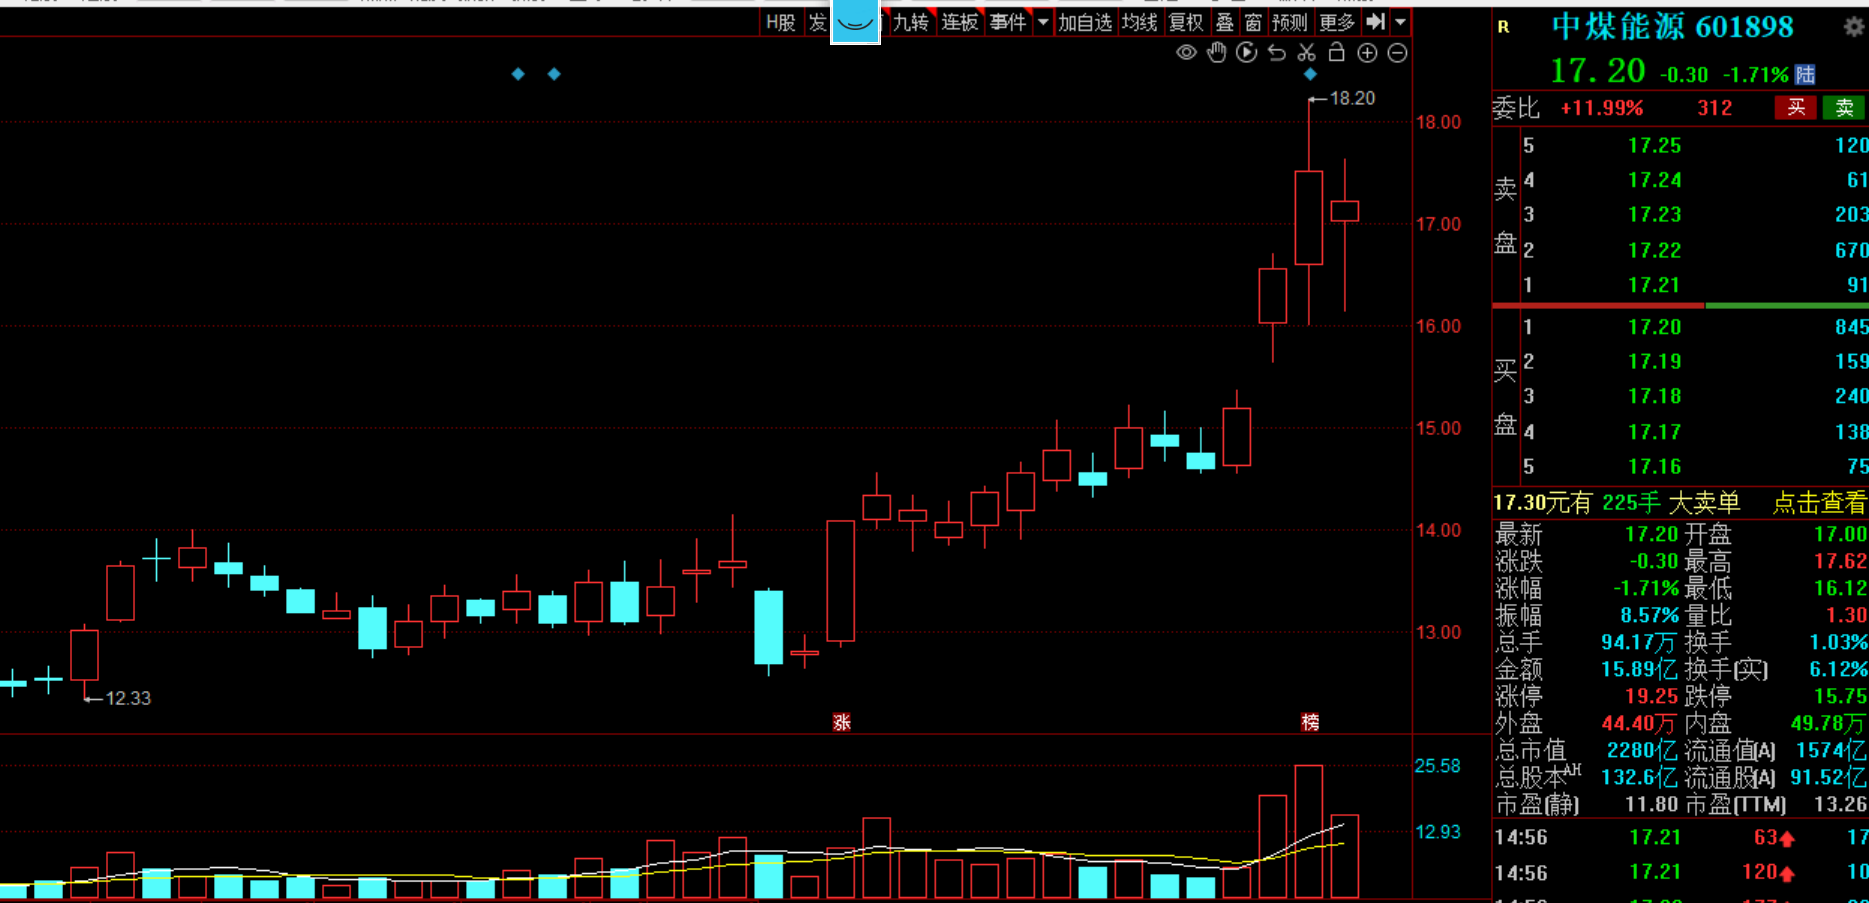Zoom out with the minus circle icon
Image resolution: width=1869 pixels, height=903 pixels.
tap(1398, 53)
